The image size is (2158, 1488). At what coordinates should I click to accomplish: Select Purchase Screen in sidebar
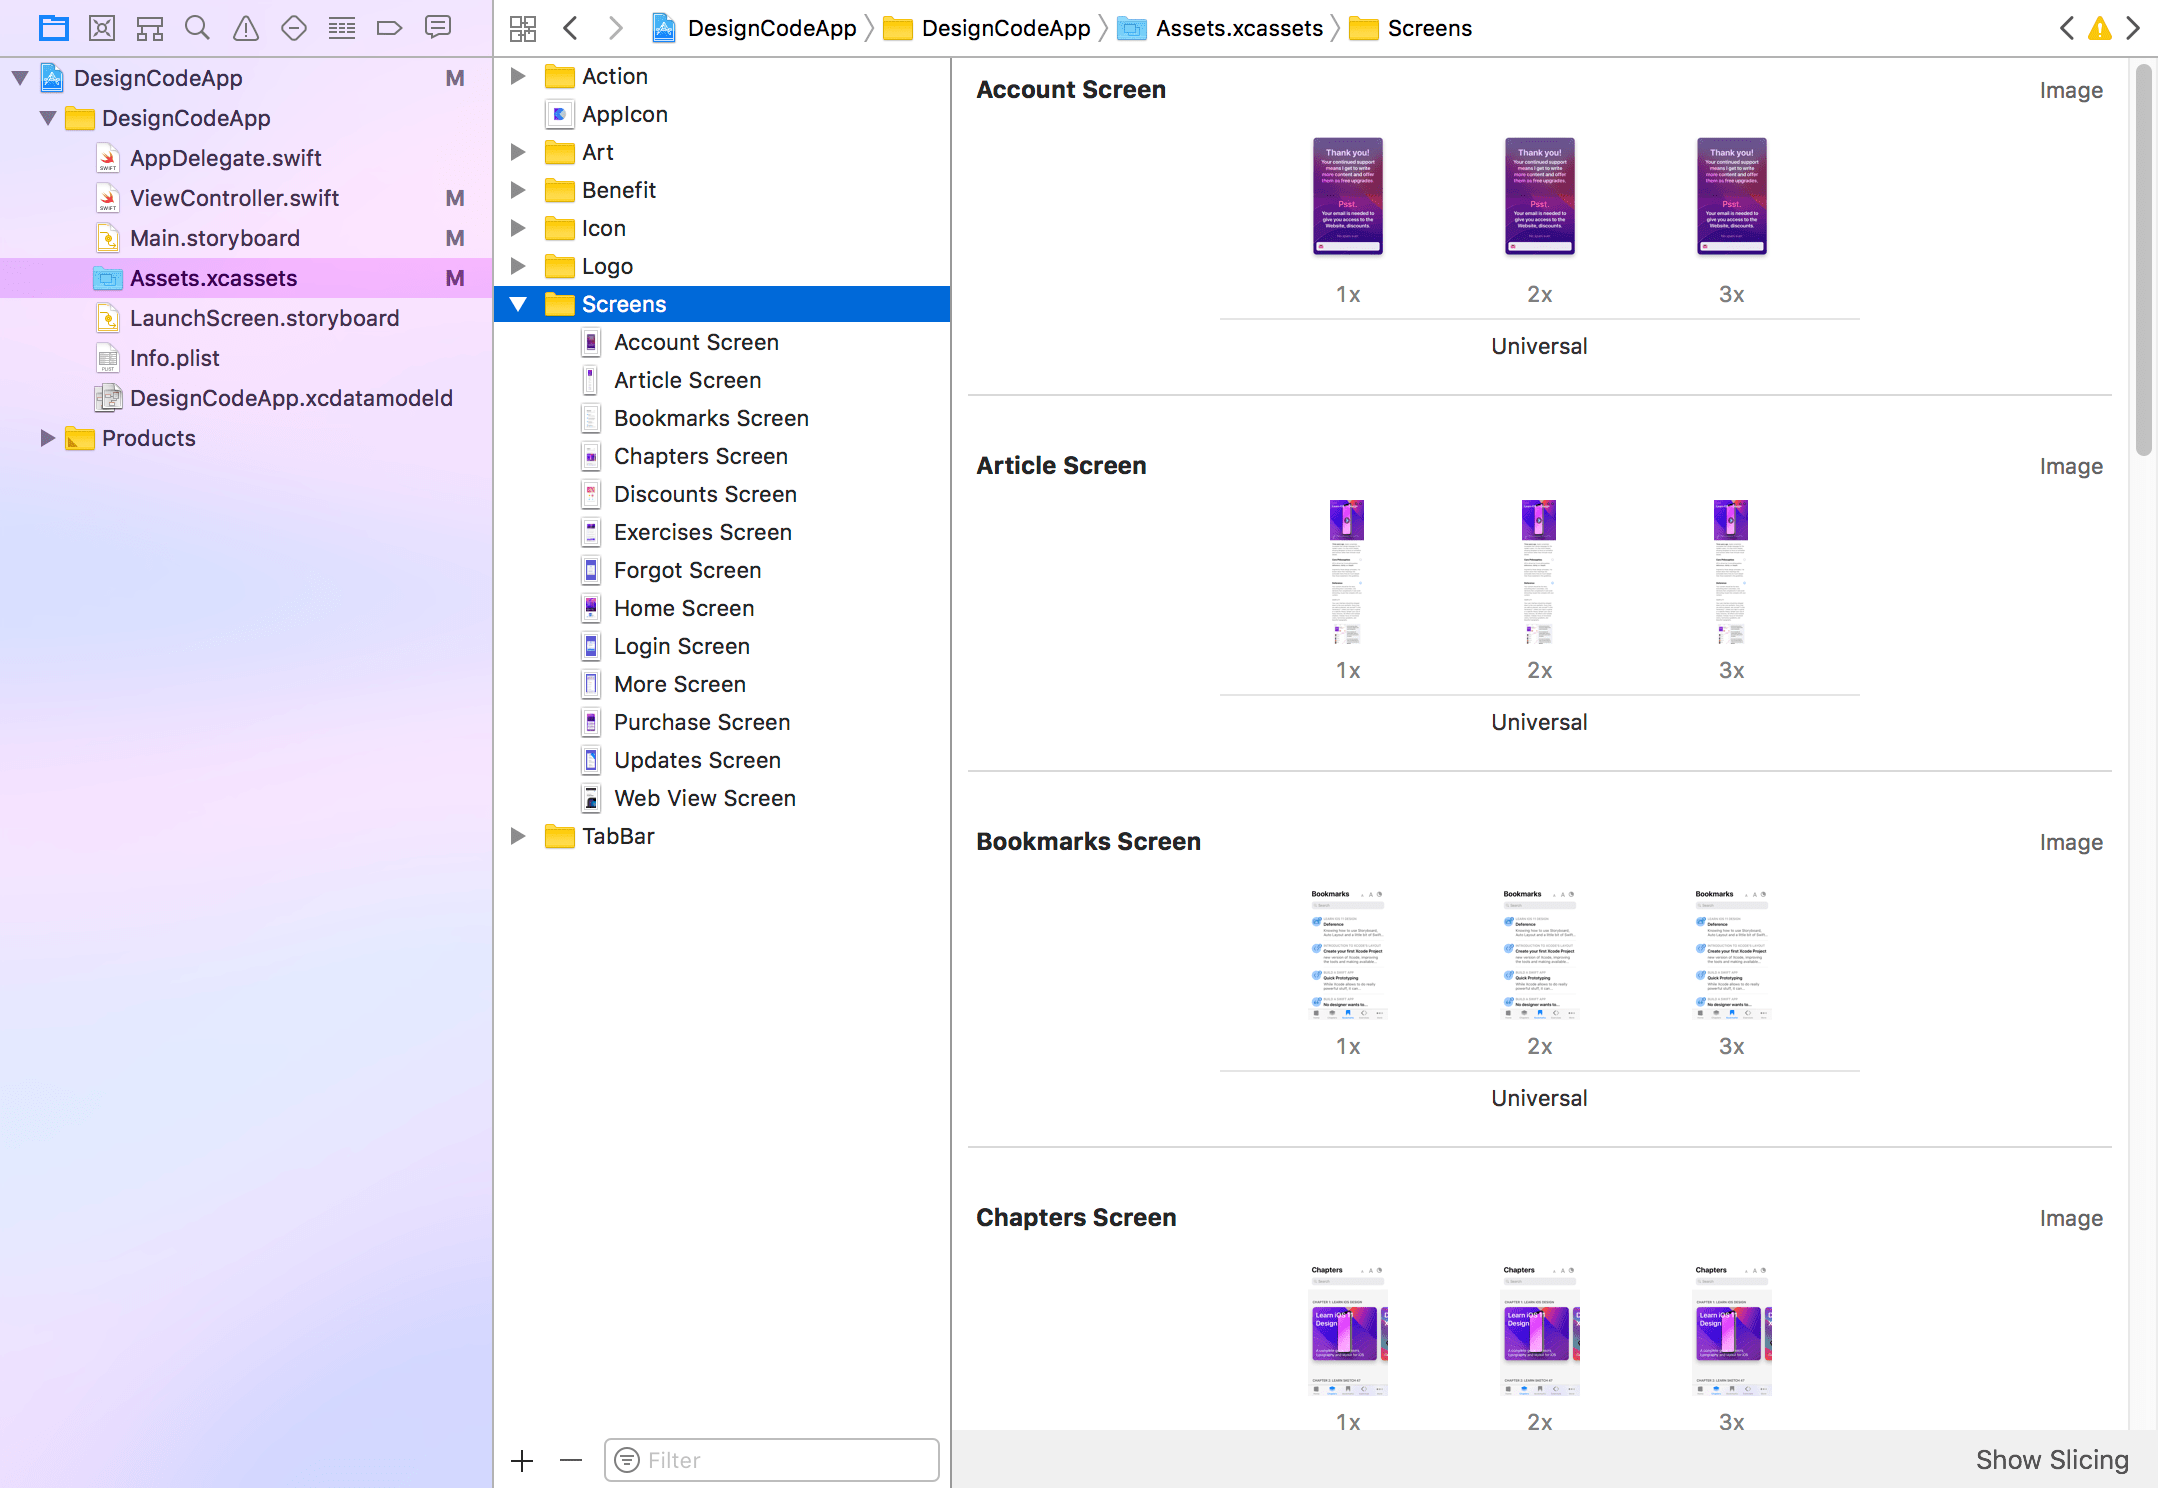click(702, 722)
